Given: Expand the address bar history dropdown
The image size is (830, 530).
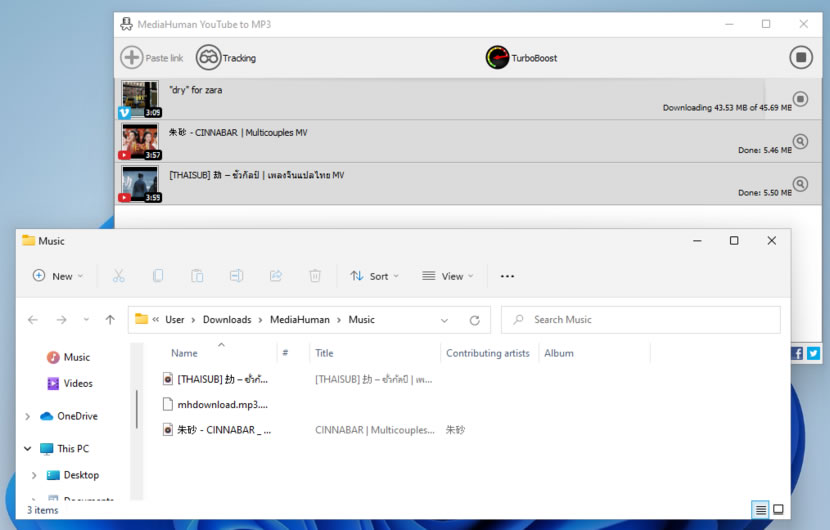Looking at the screenshot, I should [x=445, y=320].
